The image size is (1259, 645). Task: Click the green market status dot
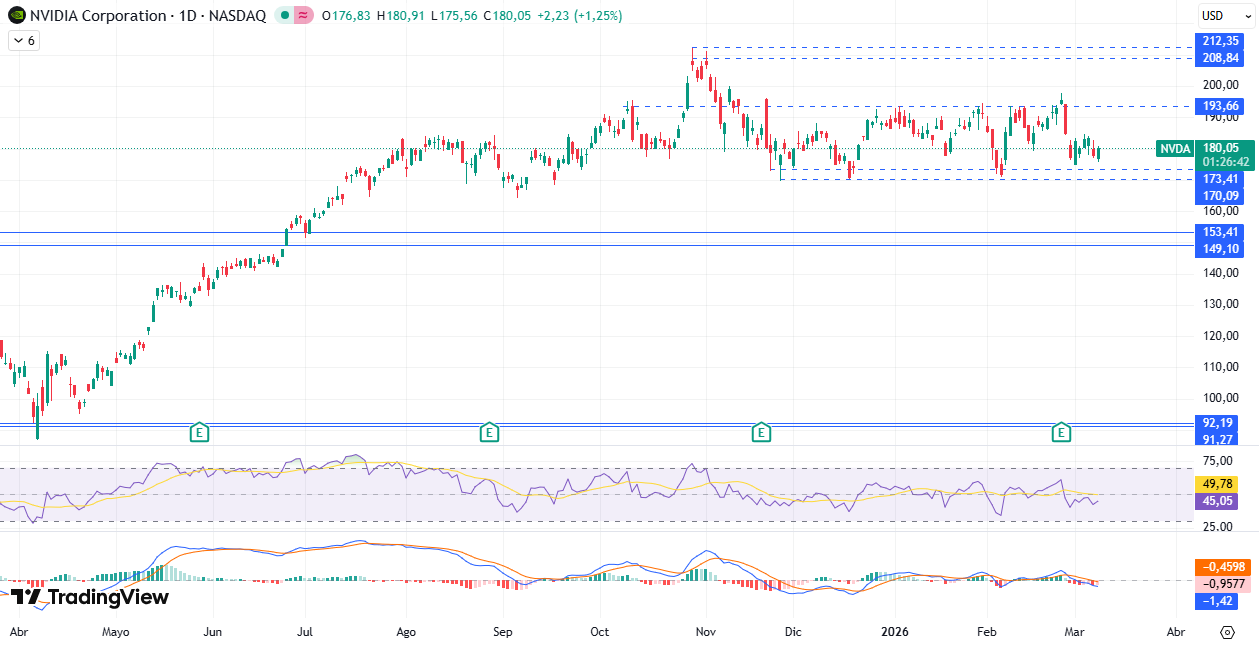[x=285, y=16]
